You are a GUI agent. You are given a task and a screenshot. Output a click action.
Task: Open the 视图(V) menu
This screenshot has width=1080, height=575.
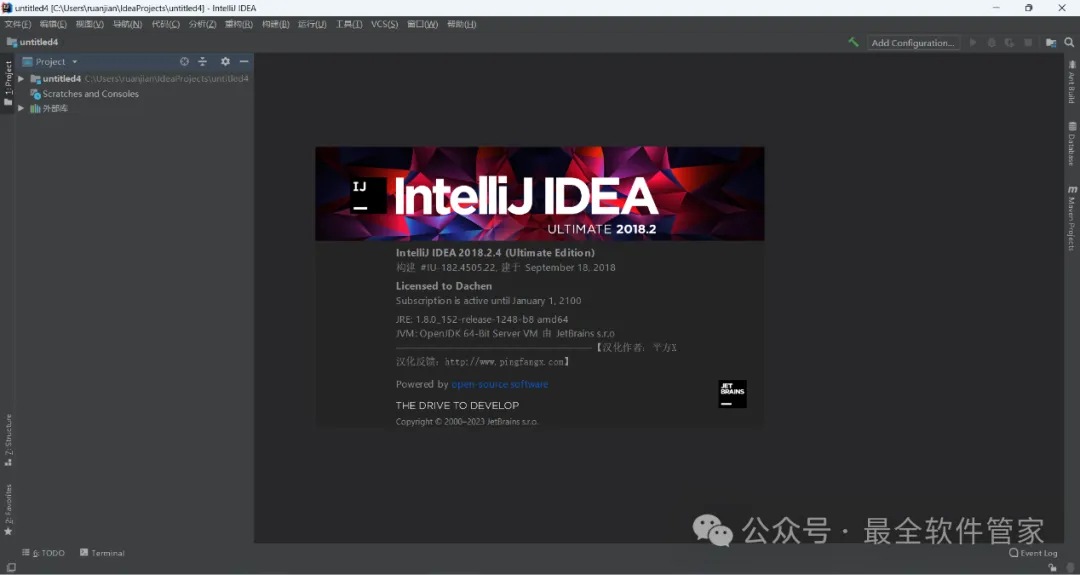coord(90,24)
